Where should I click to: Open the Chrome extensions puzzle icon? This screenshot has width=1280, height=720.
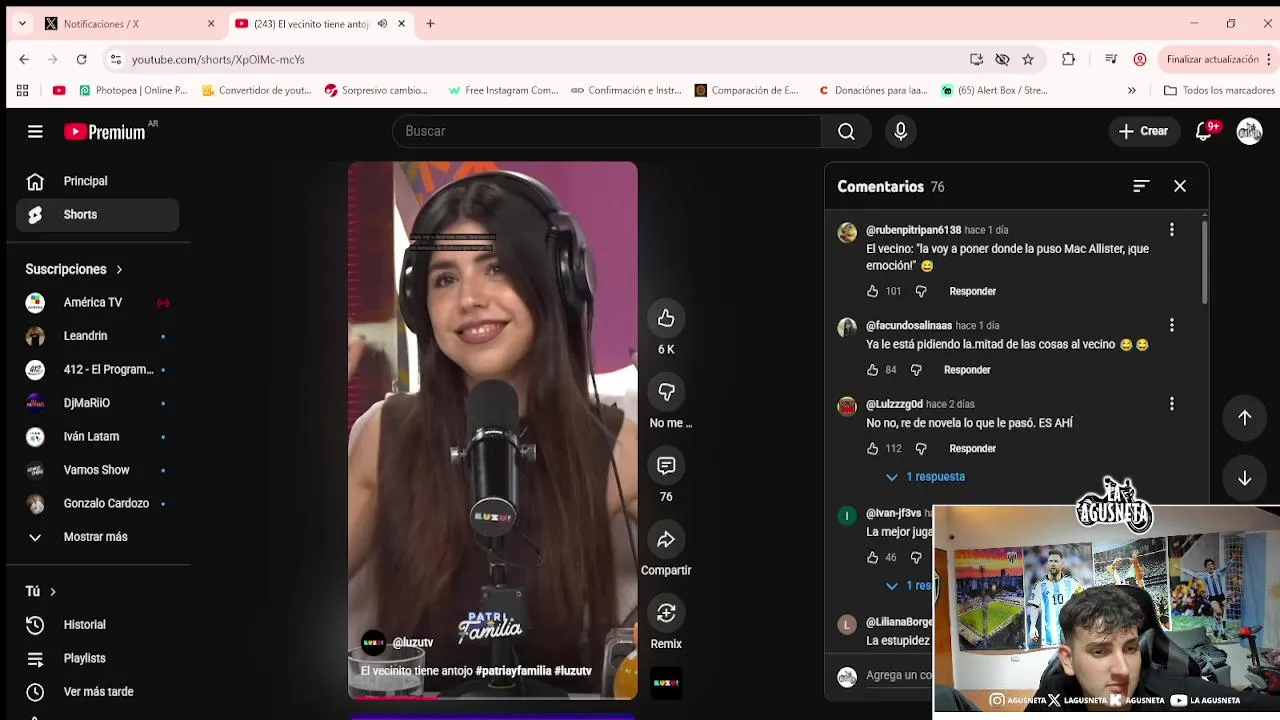point(1068,59)
